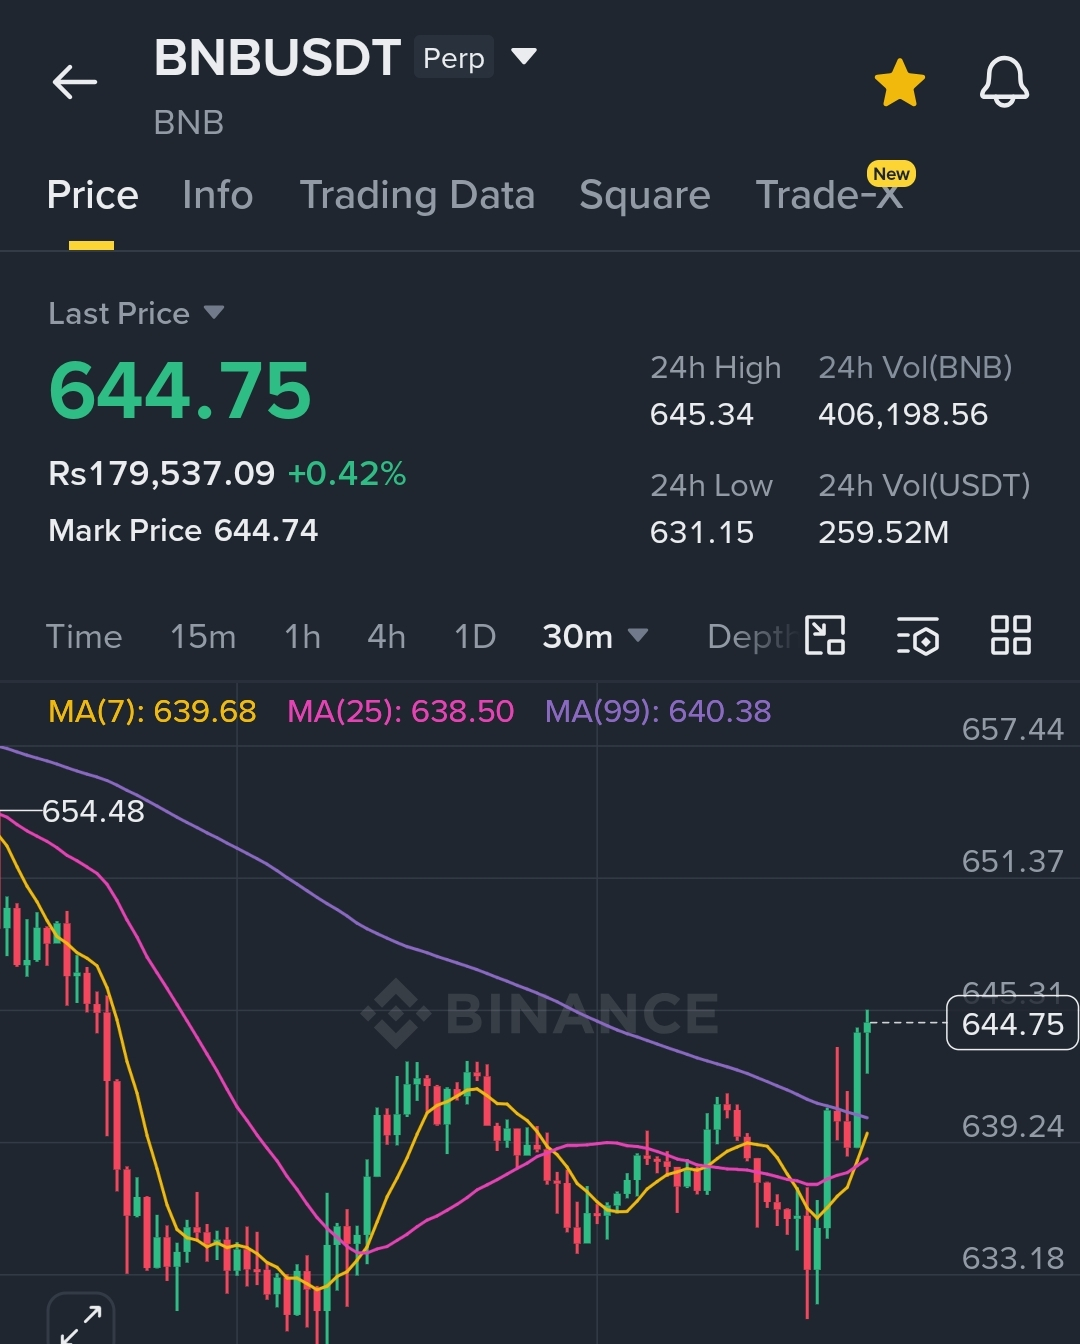The width and height of the screenshot is (1080, 1344).
Task: Open the chart layout grid icon
Action: pyautogui.click(x=1010, y=636)
